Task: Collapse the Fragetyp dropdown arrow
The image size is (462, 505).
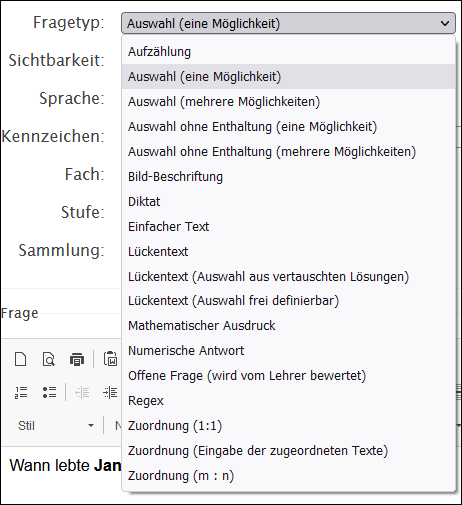Action: click(x=445, y=24)
